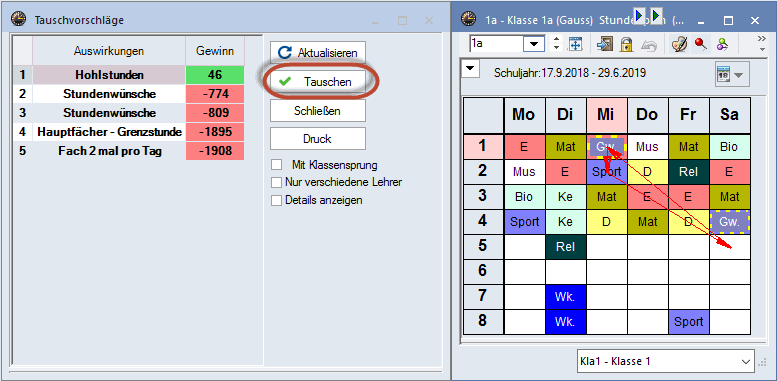777x381 pixels.
Task: Click the Aktualisieren refresh button
Action: click(318, 53)
